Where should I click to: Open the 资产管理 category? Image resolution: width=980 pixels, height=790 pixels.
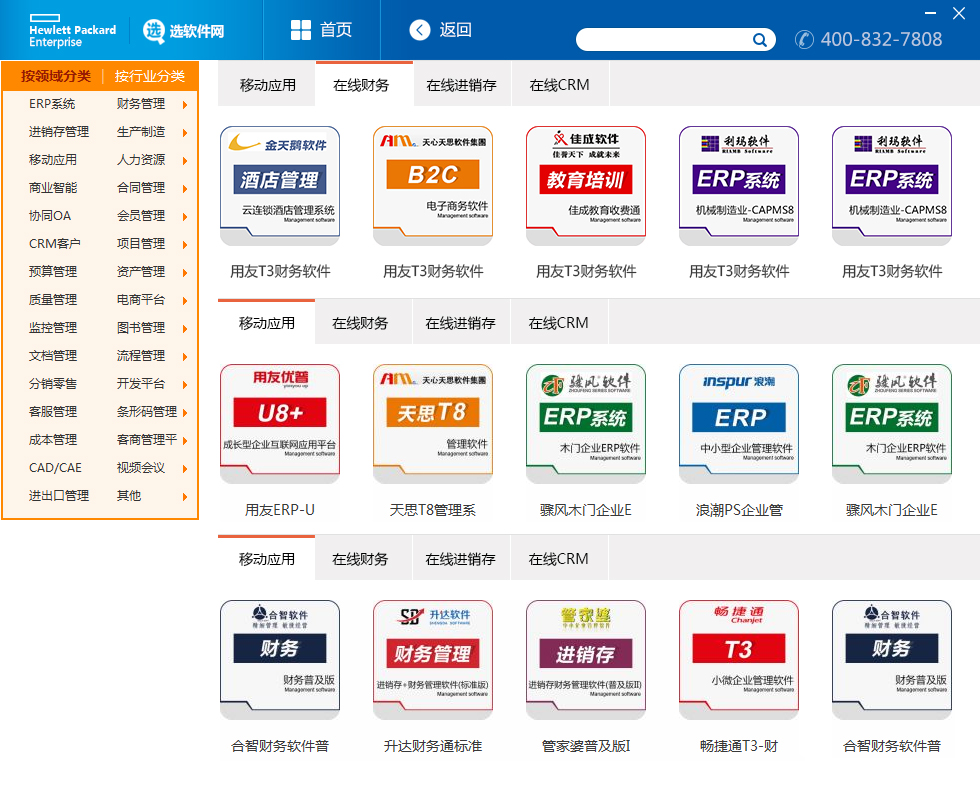(x=141, y=272)
